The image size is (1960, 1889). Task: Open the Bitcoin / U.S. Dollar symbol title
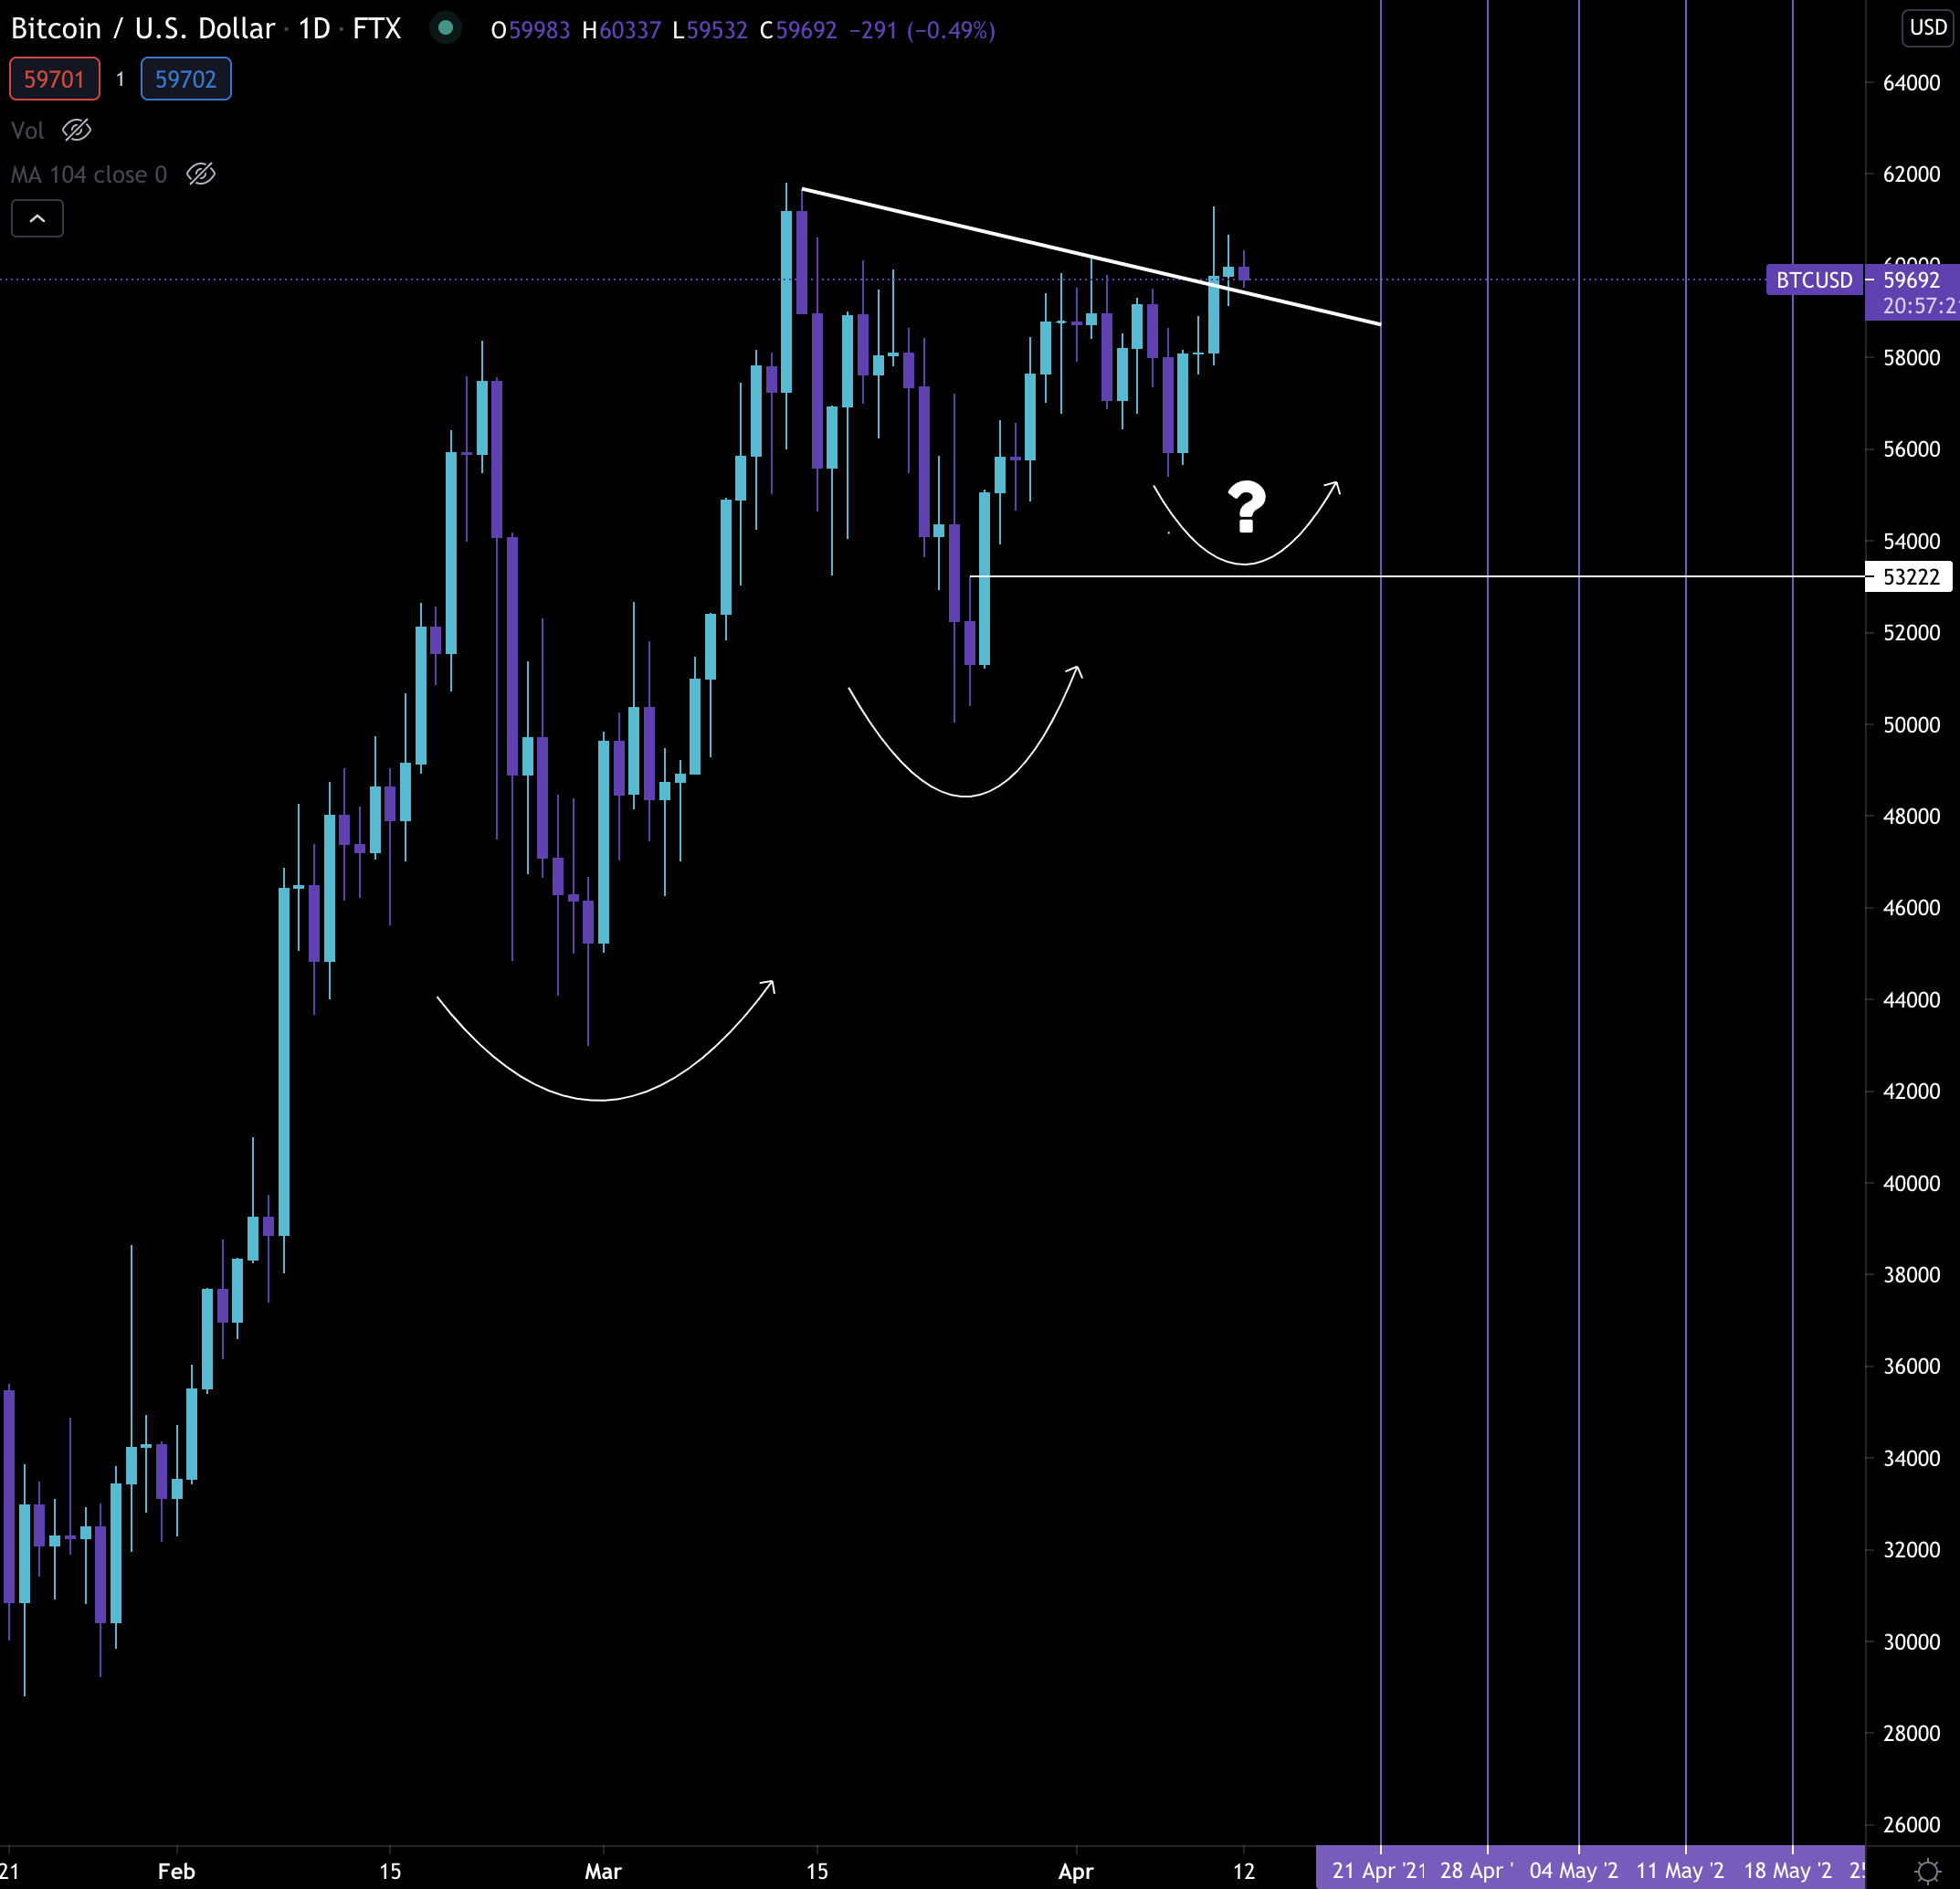tap(142, 28)
